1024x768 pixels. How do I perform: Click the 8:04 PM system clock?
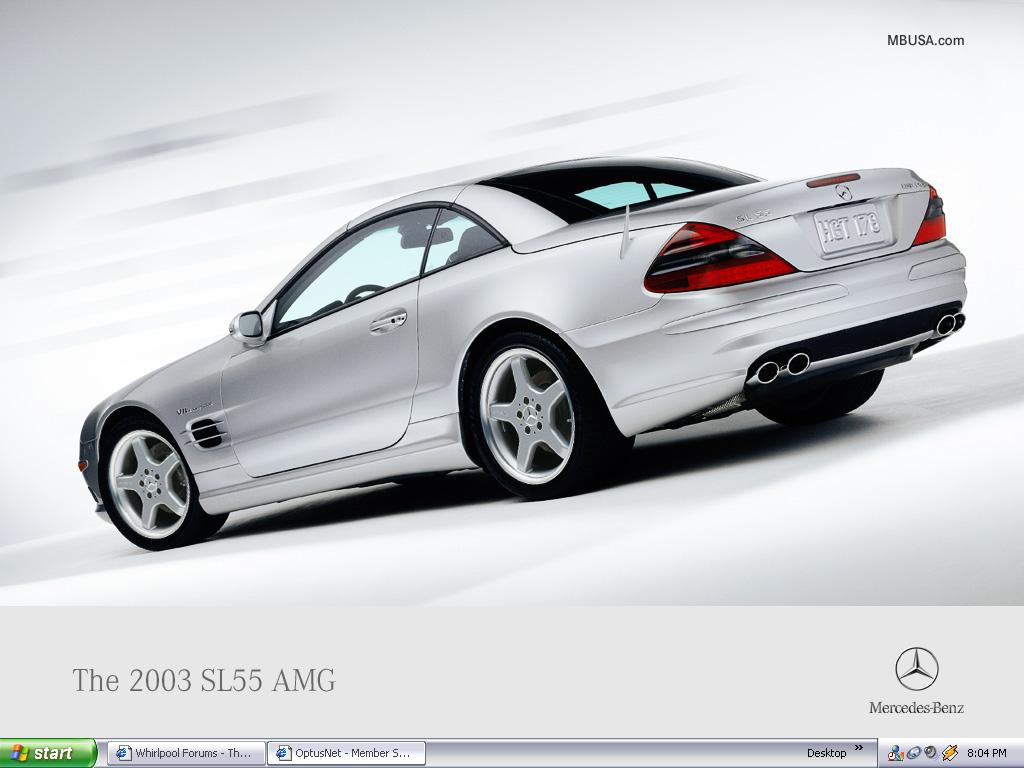pos(987,753)
